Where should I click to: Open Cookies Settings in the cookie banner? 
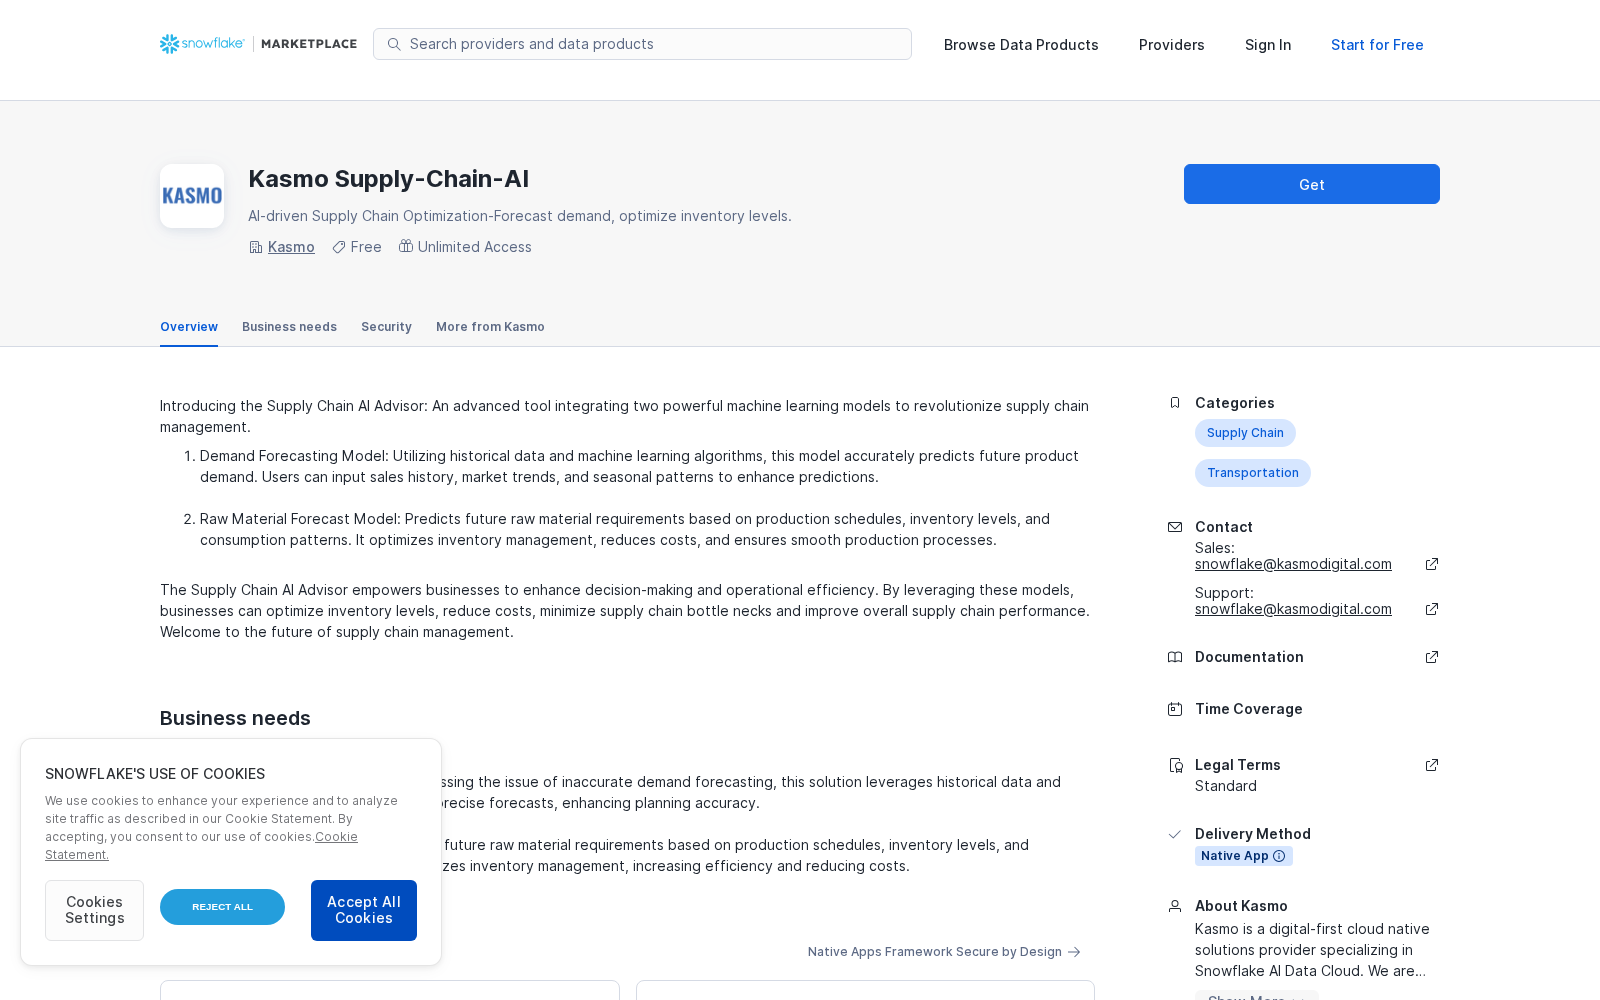[x=94, y=910]
